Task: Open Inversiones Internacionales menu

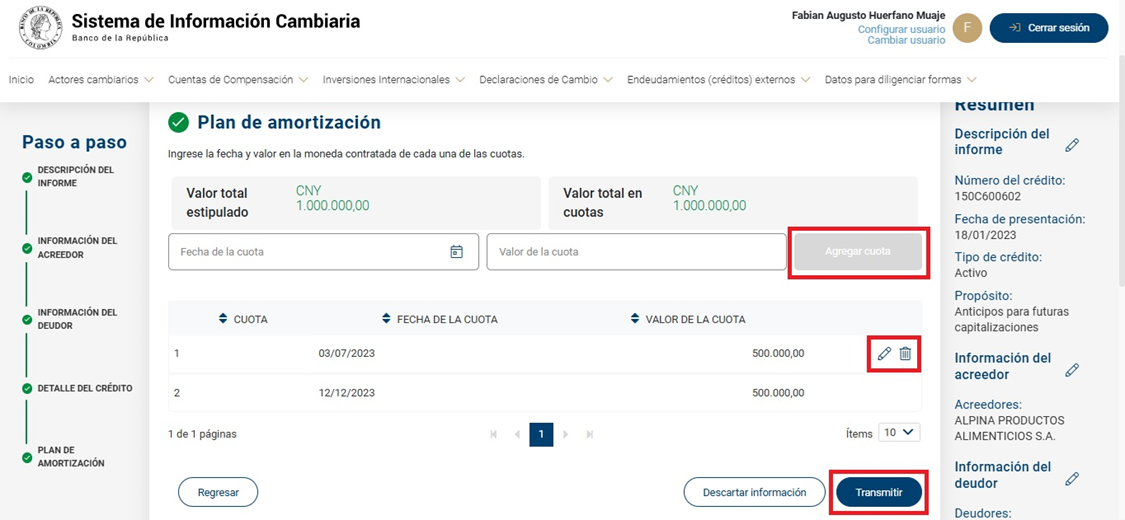Action: (x=394, y=80)
